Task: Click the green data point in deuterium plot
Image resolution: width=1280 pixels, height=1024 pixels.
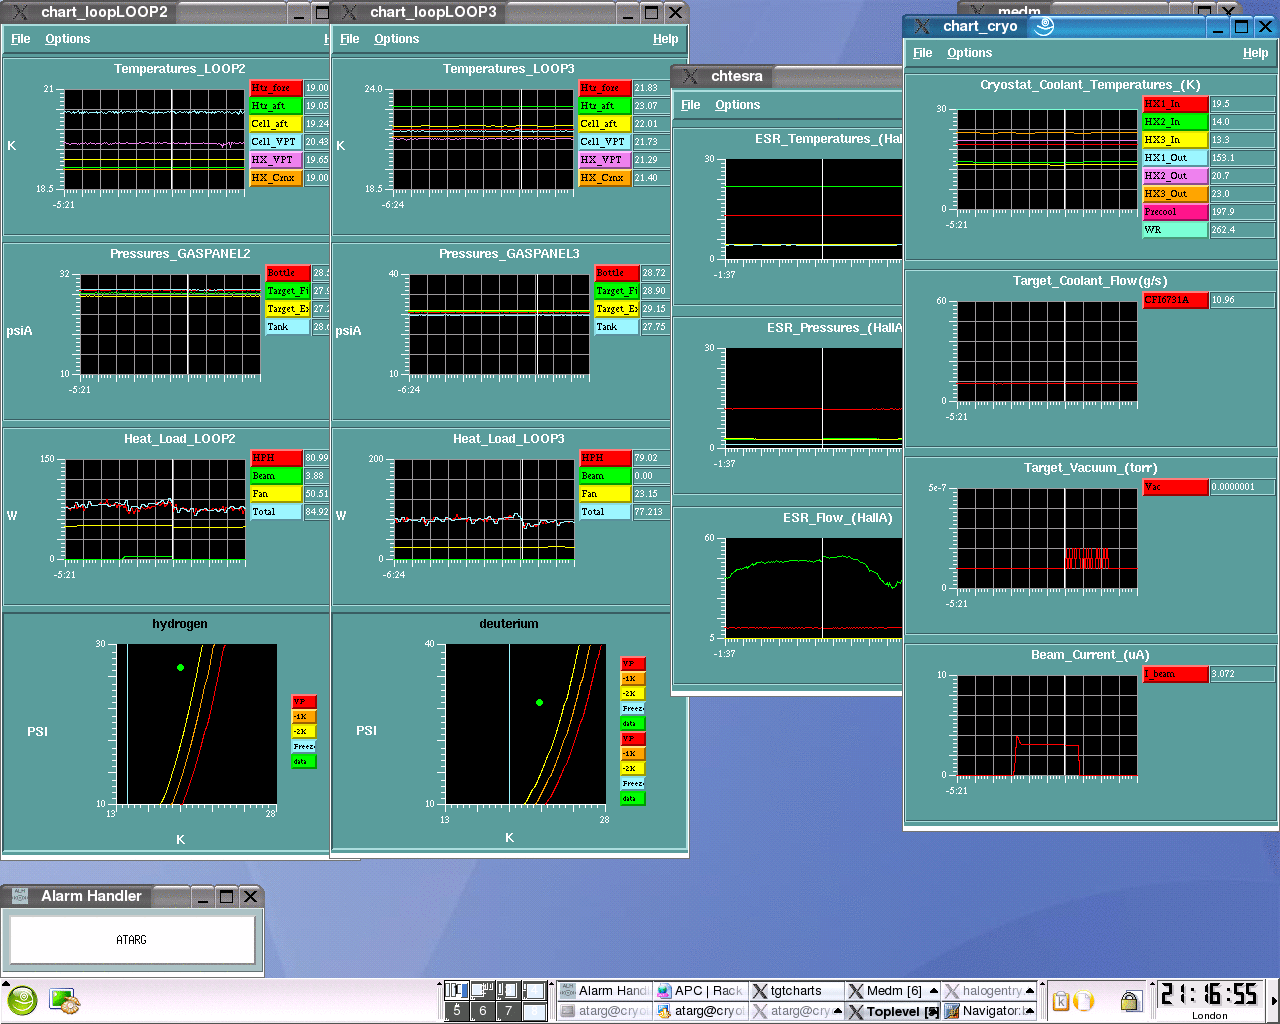Action: point(539,702)
